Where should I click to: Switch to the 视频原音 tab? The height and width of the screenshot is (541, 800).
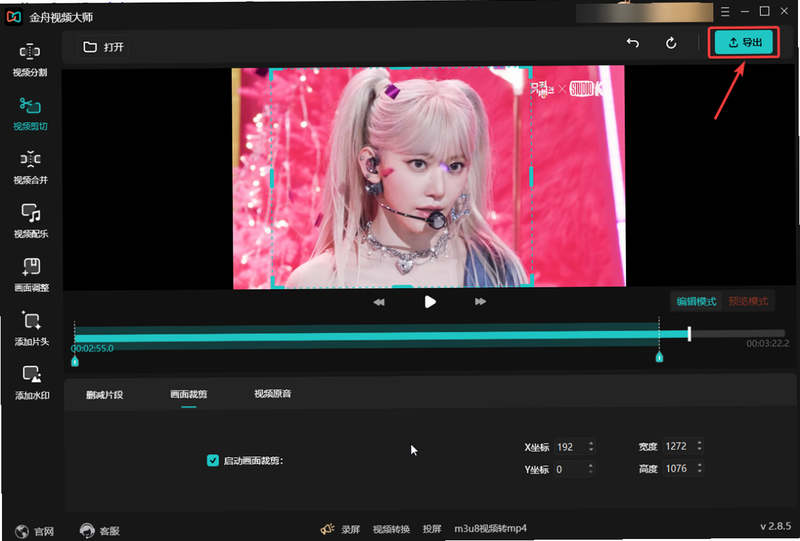[272, 394]
